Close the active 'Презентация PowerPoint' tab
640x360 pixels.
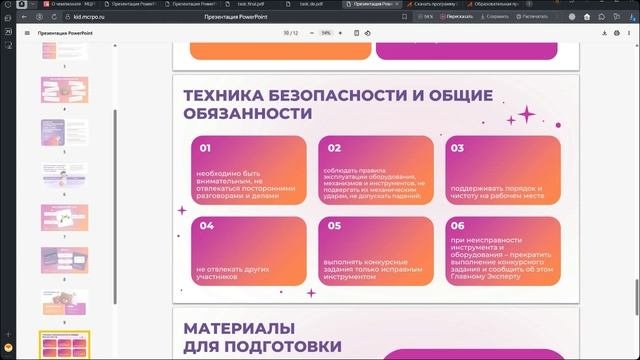click(397, 4)
